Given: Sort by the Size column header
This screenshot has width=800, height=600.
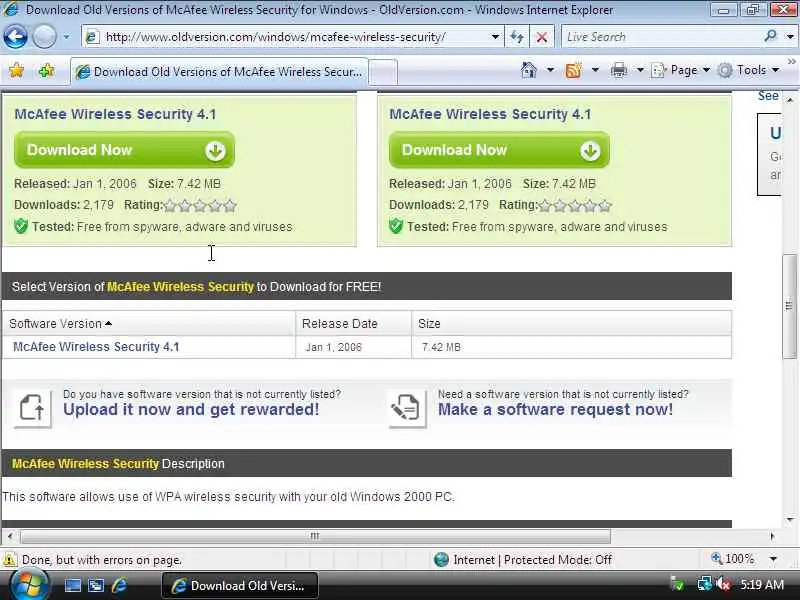Looking at the screenshot, I should (571, 323).
